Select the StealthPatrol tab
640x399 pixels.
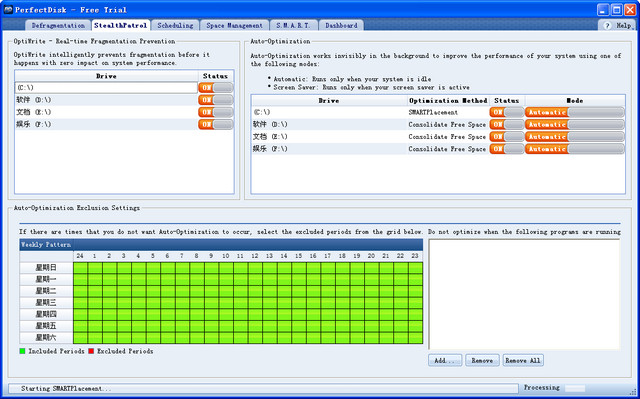pos(120,25)
